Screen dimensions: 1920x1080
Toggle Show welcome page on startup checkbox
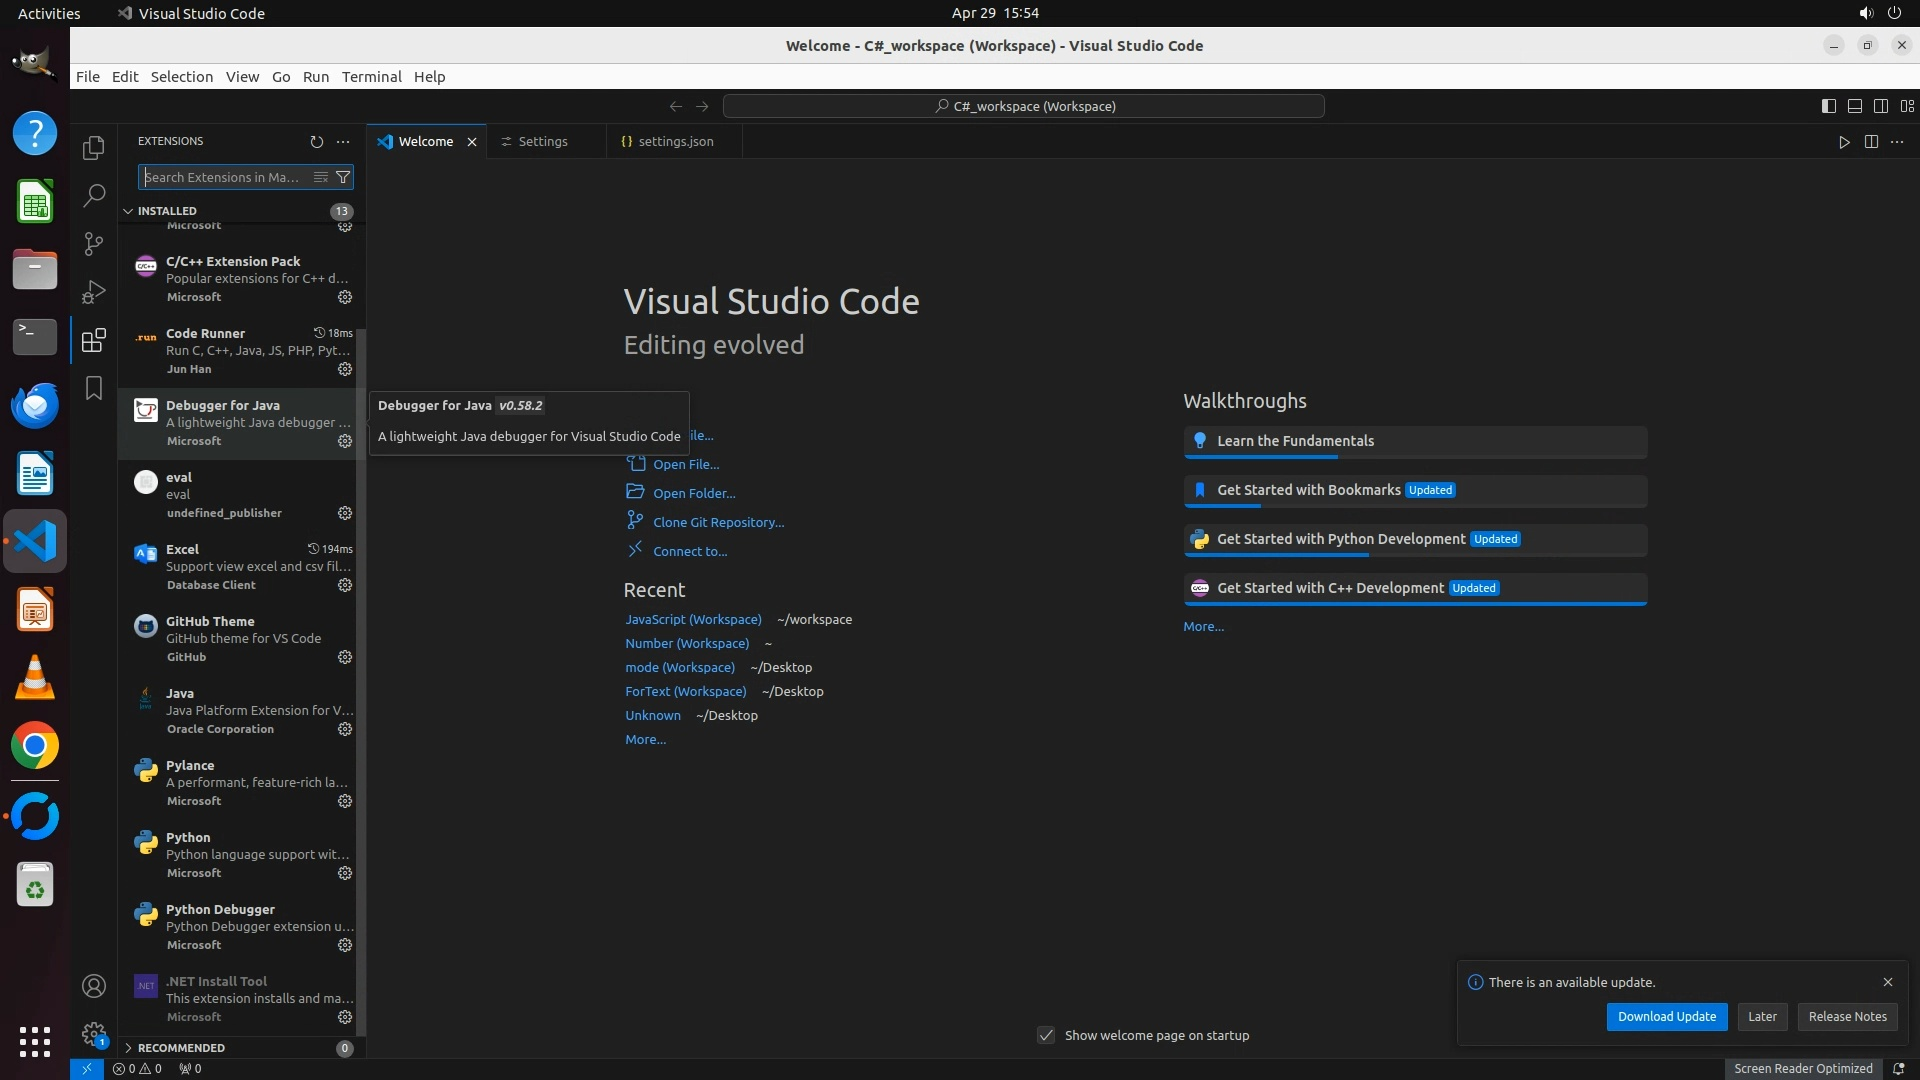[x=1046, y=1035]
